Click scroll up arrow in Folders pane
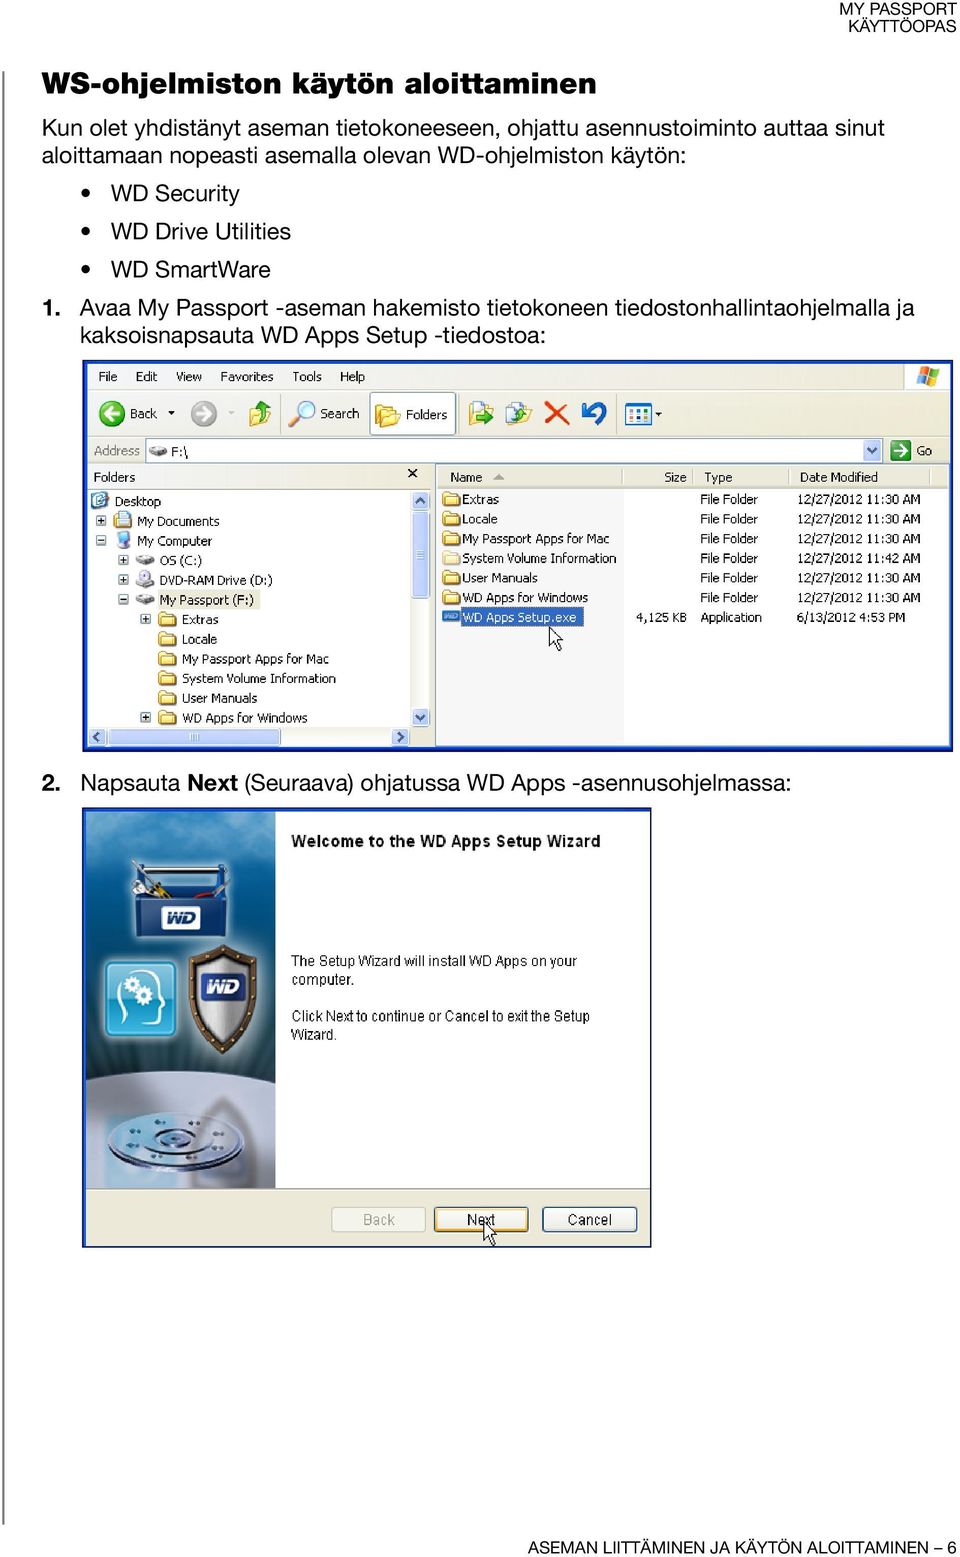The height and width of the screenshot is (1557, 960). tap(420, 500)
